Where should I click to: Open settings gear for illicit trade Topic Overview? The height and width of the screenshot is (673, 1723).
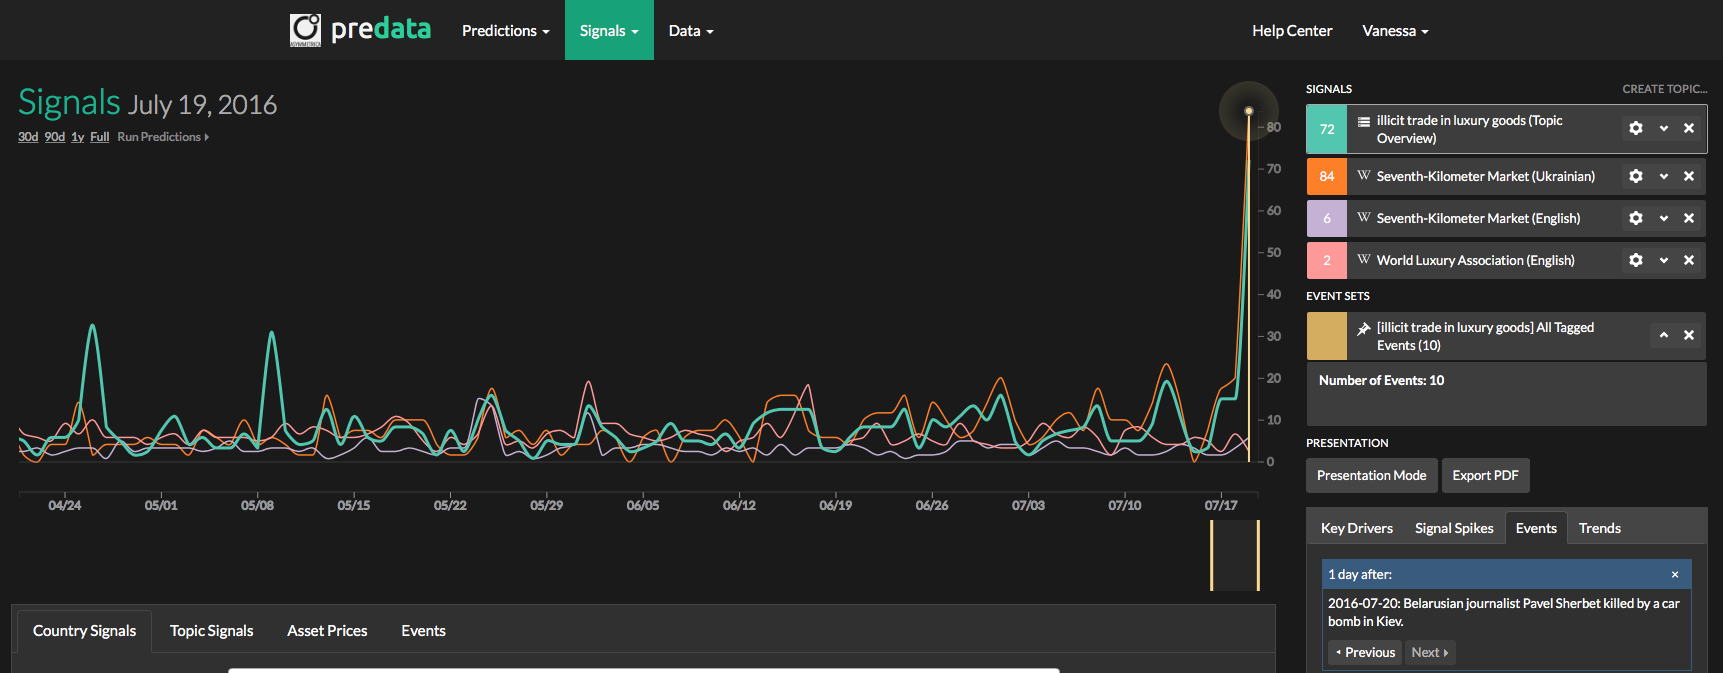point(1636,128)
